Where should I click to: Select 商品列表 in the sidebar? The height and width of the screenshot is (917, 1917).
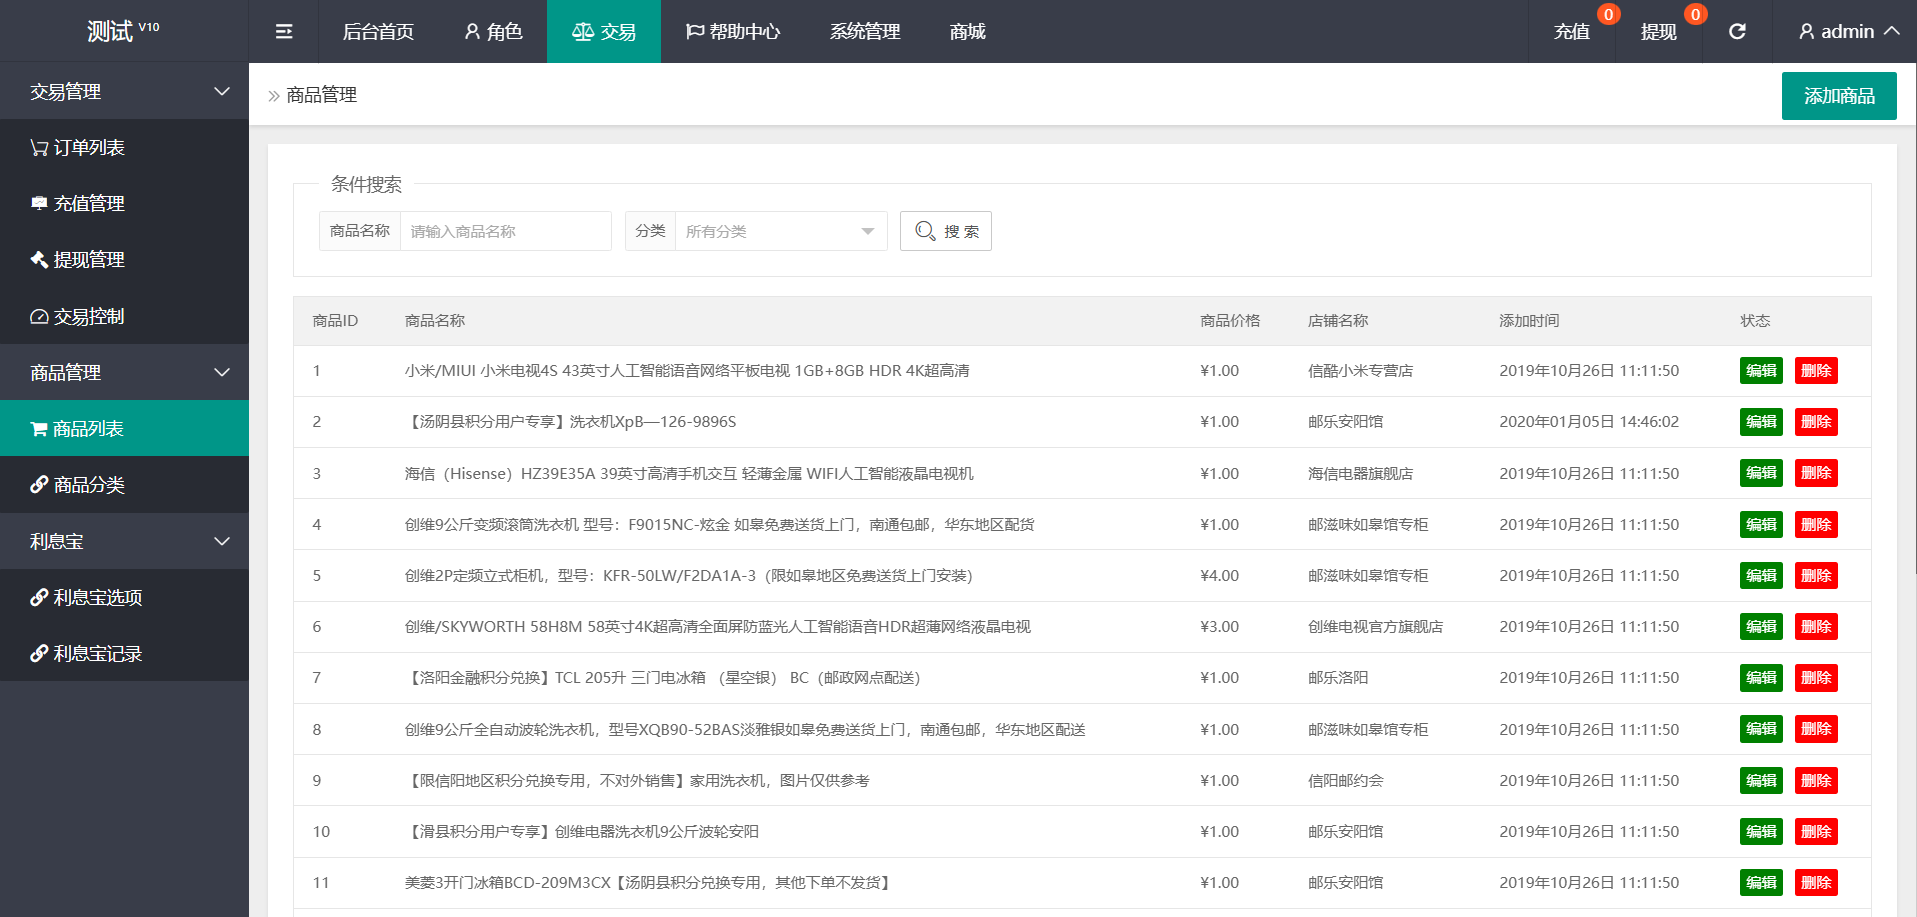tap(124, 429)
